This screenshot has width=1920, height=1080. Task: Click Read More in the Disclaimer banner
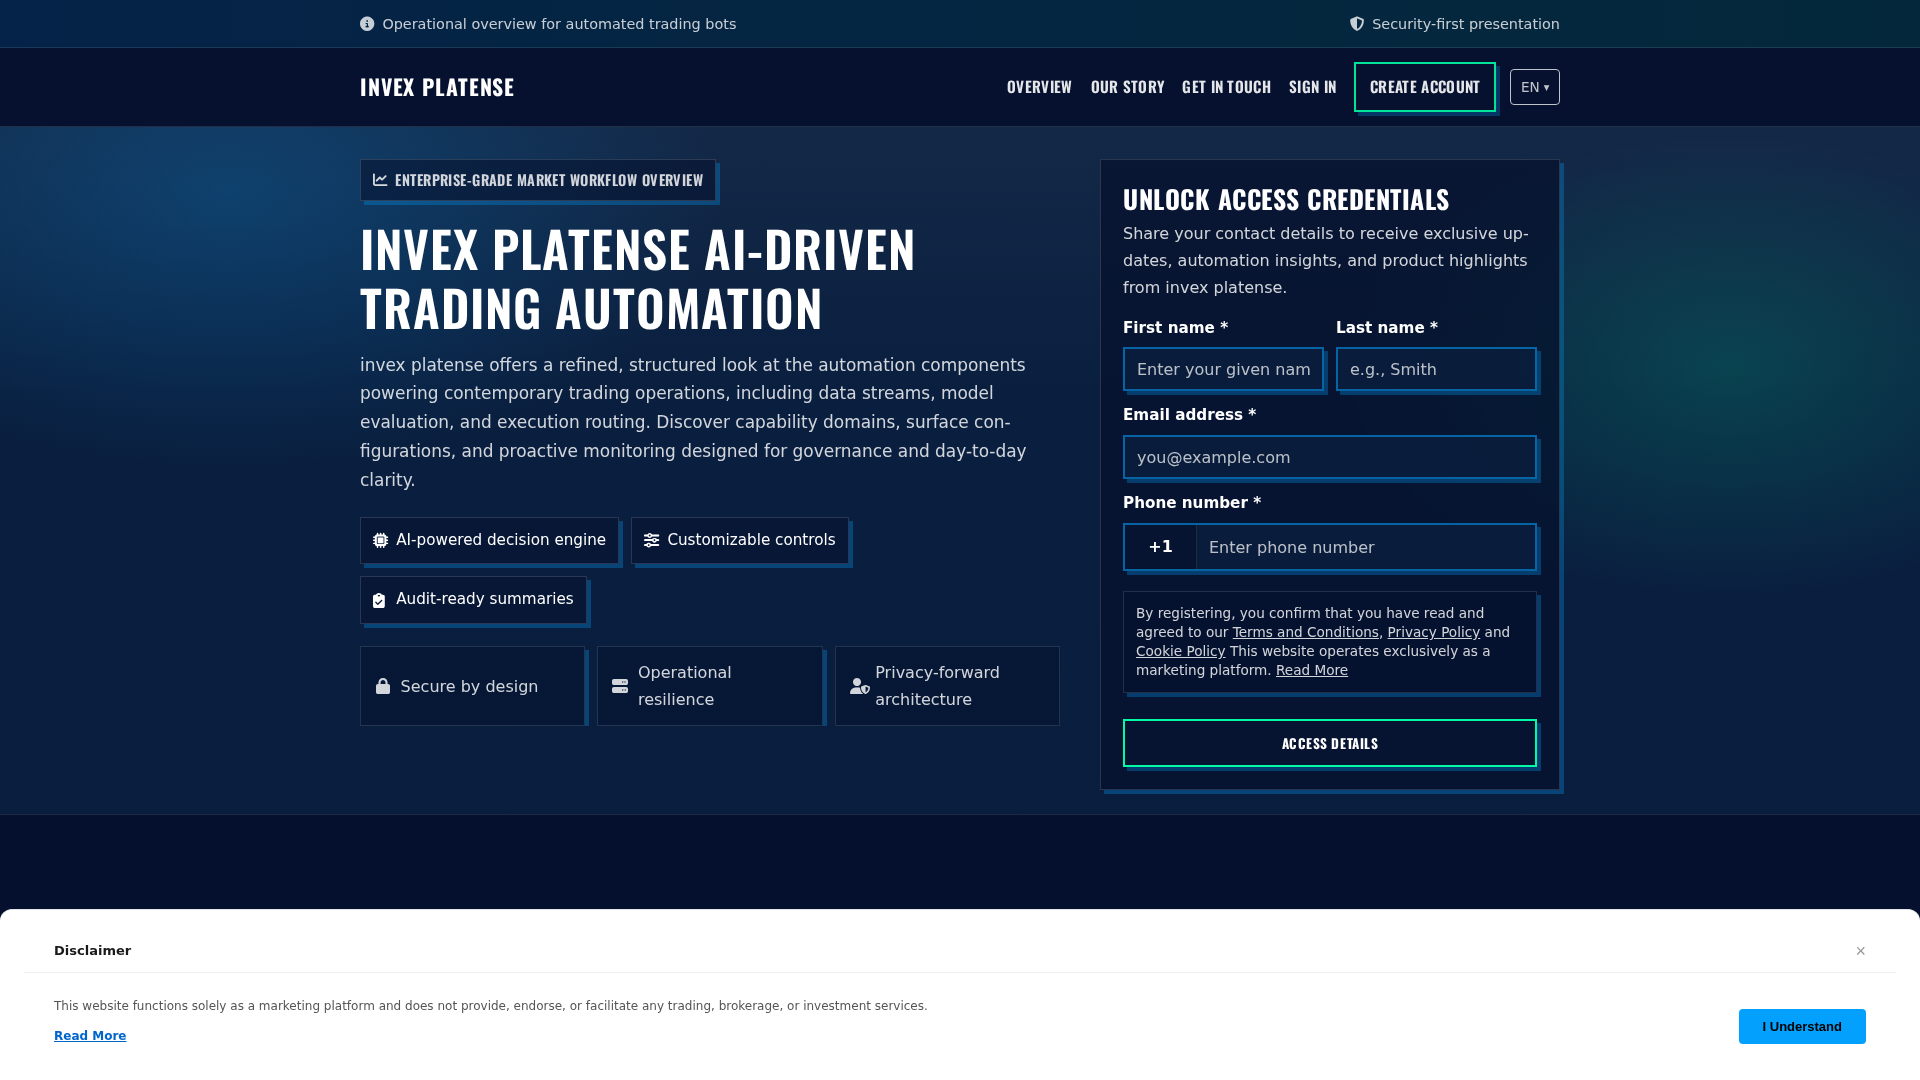pos(90,1036)
